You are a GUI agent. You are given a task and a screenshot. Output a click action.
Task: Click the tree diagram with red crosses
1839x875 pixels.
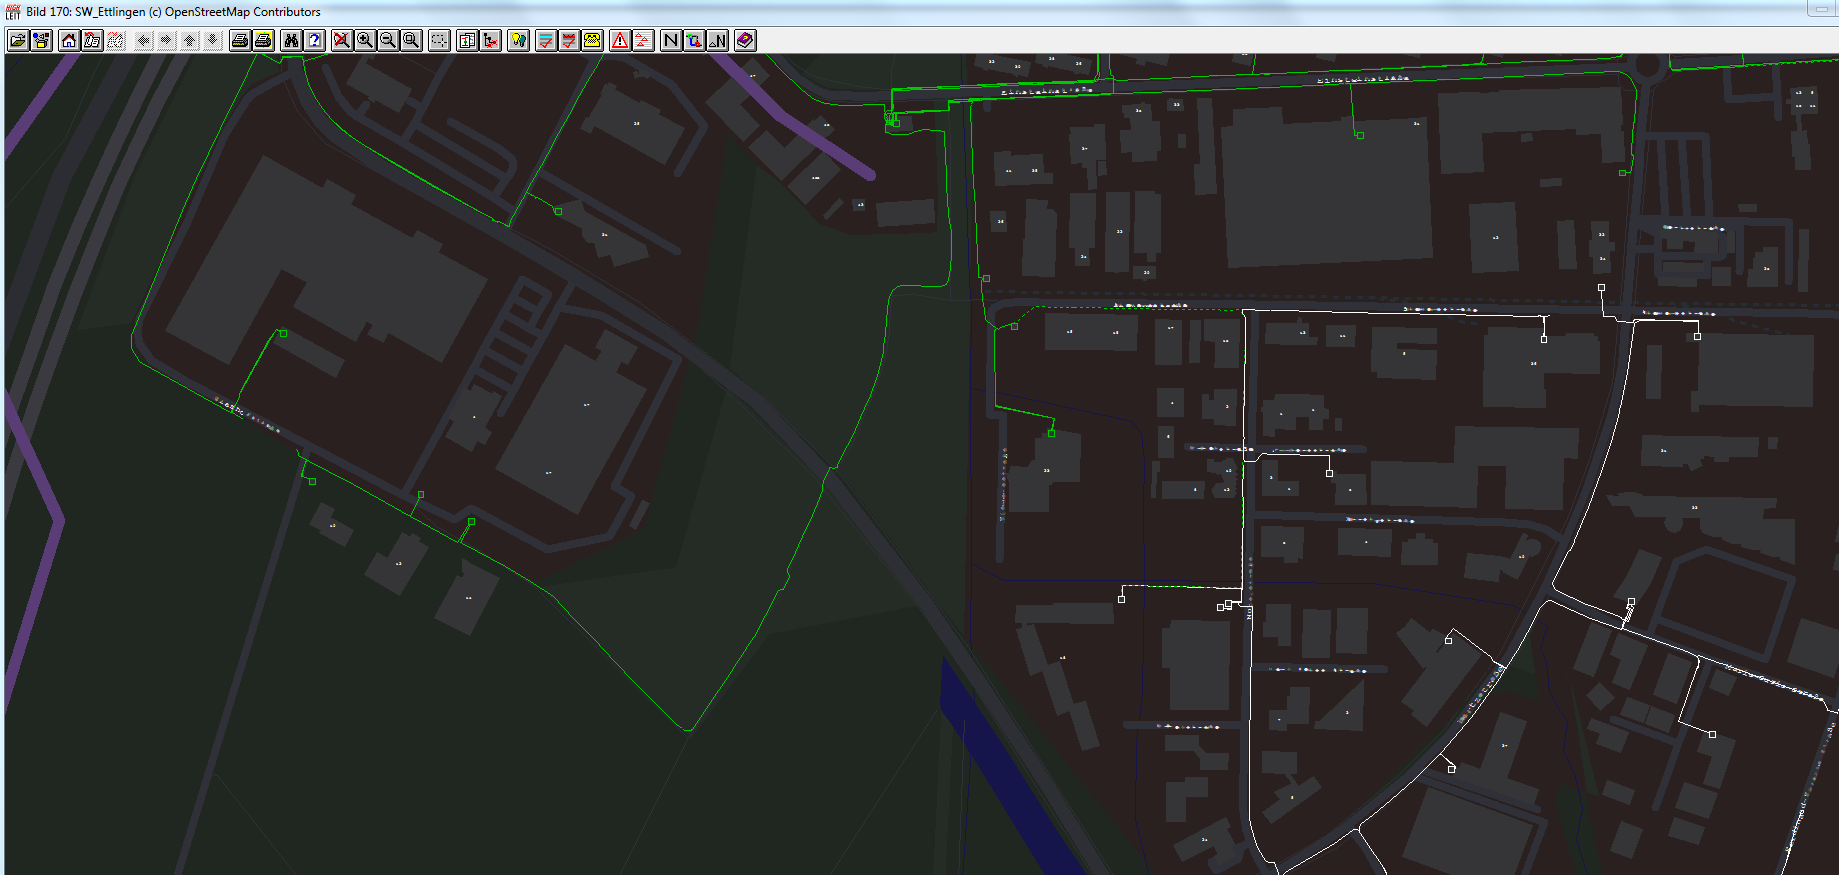pyautogui.click(x=490, y=40)
